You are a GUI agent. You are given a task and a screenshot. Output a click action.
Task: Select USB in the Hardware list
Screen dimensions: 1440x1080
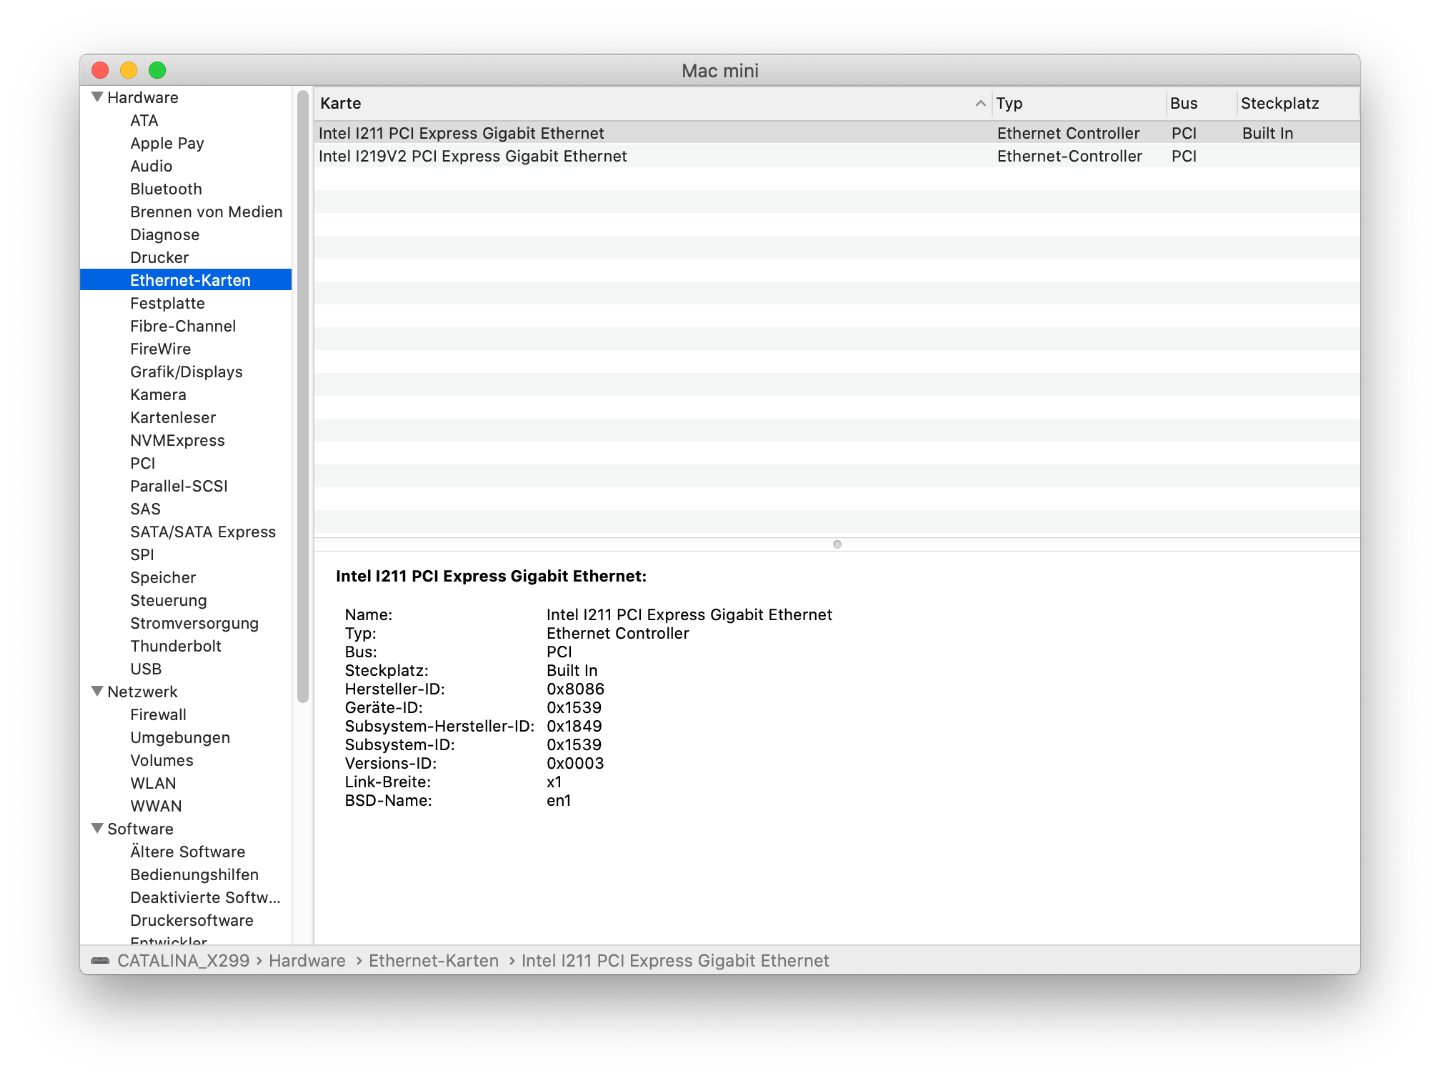point(146,669)
